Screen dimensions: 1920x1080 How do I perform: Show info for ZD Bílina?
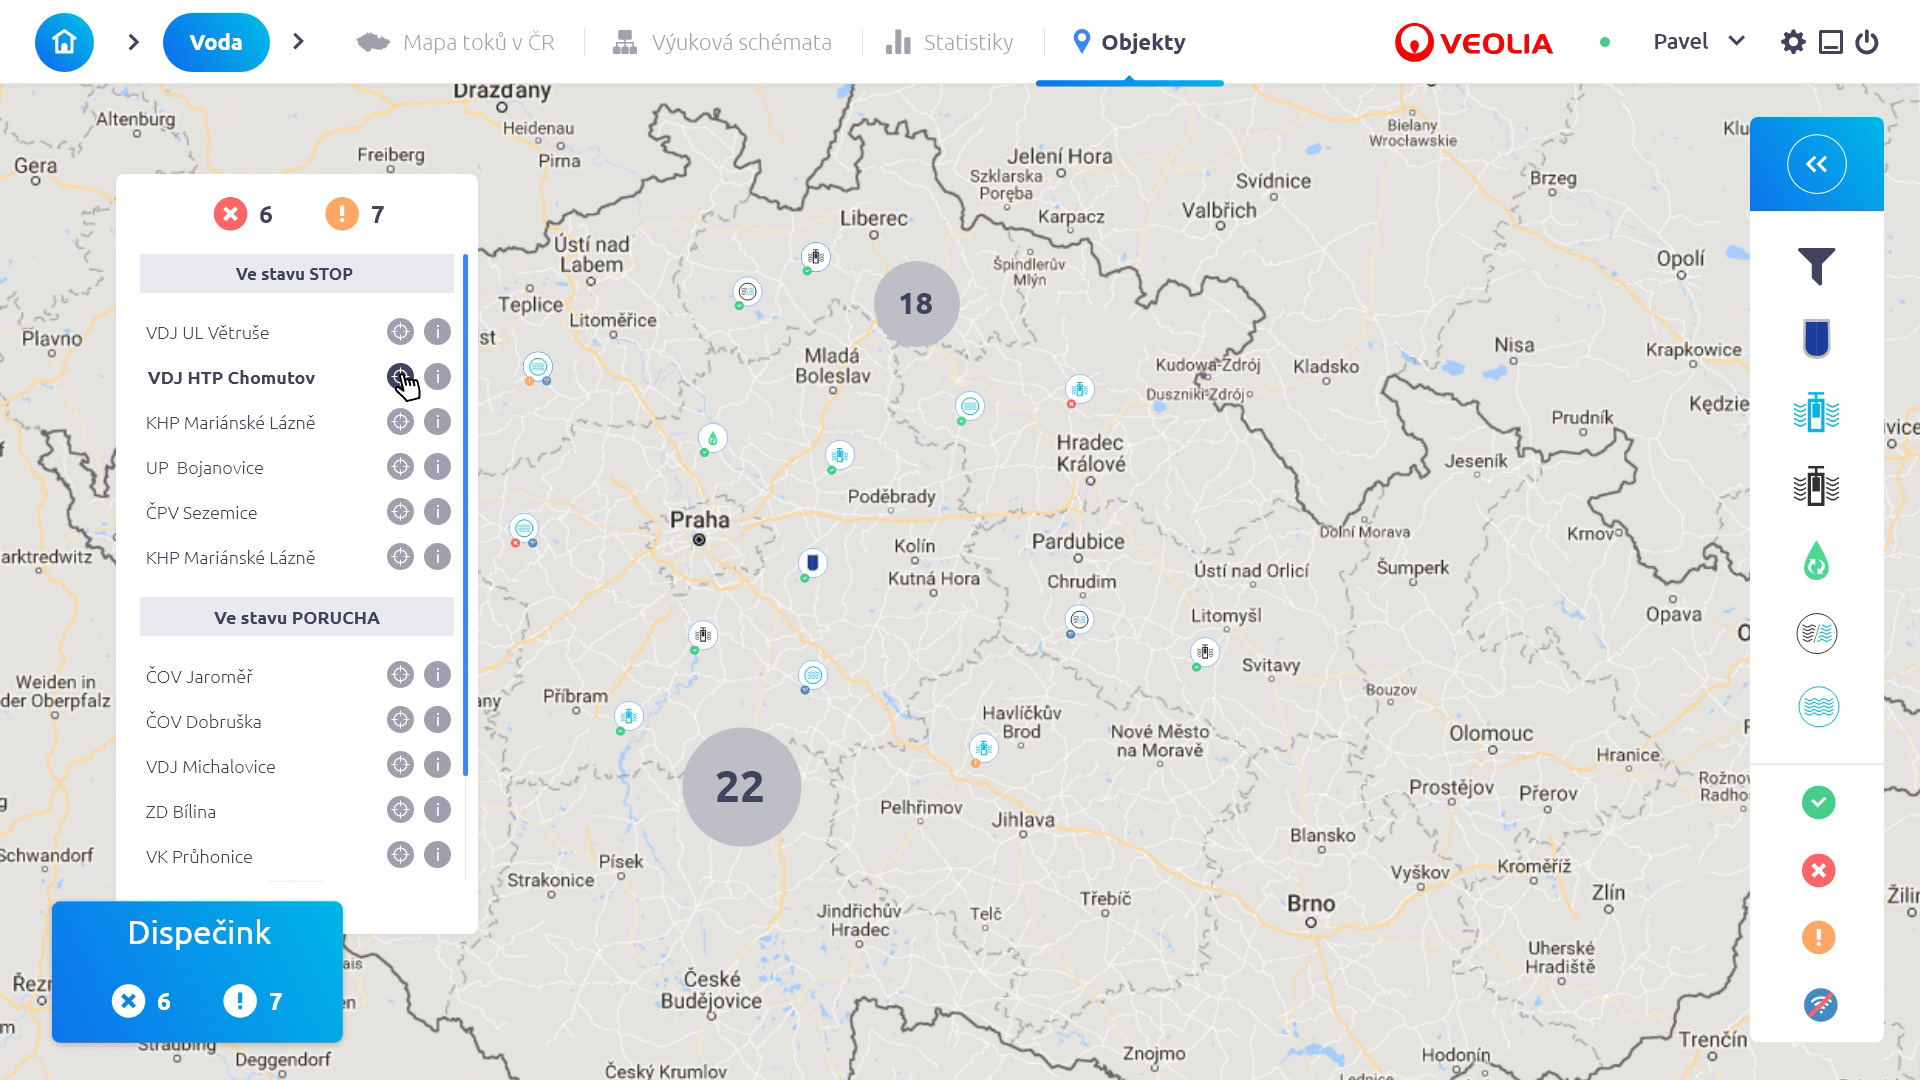tap(437, 810)
